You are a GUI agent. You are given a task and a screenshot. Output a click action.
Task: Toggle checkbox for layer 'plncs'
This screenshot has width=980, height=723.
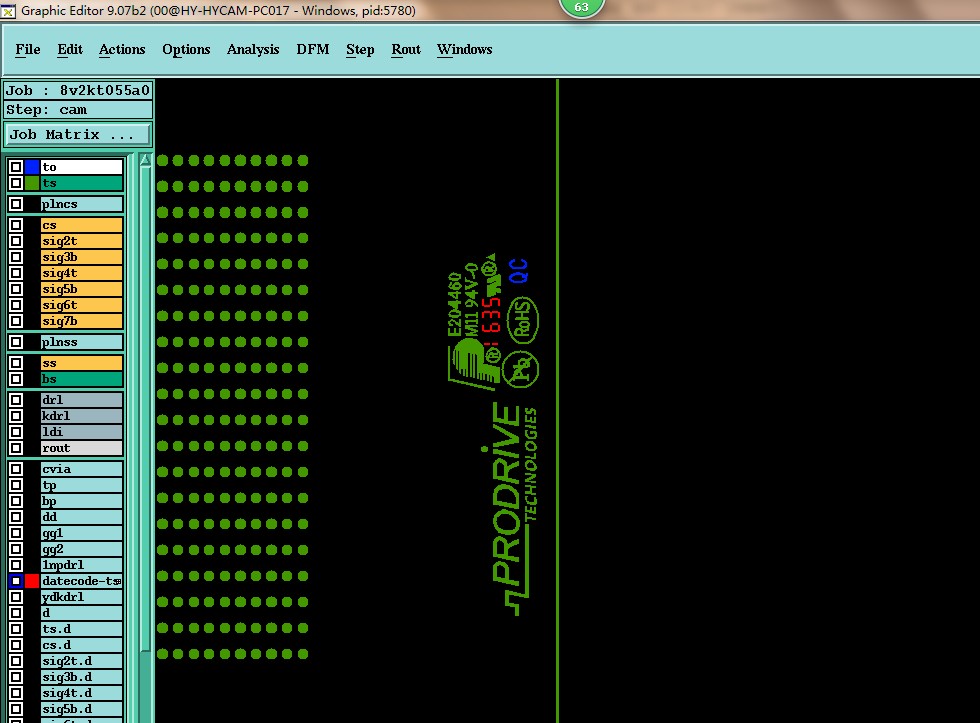click(16, 204)
